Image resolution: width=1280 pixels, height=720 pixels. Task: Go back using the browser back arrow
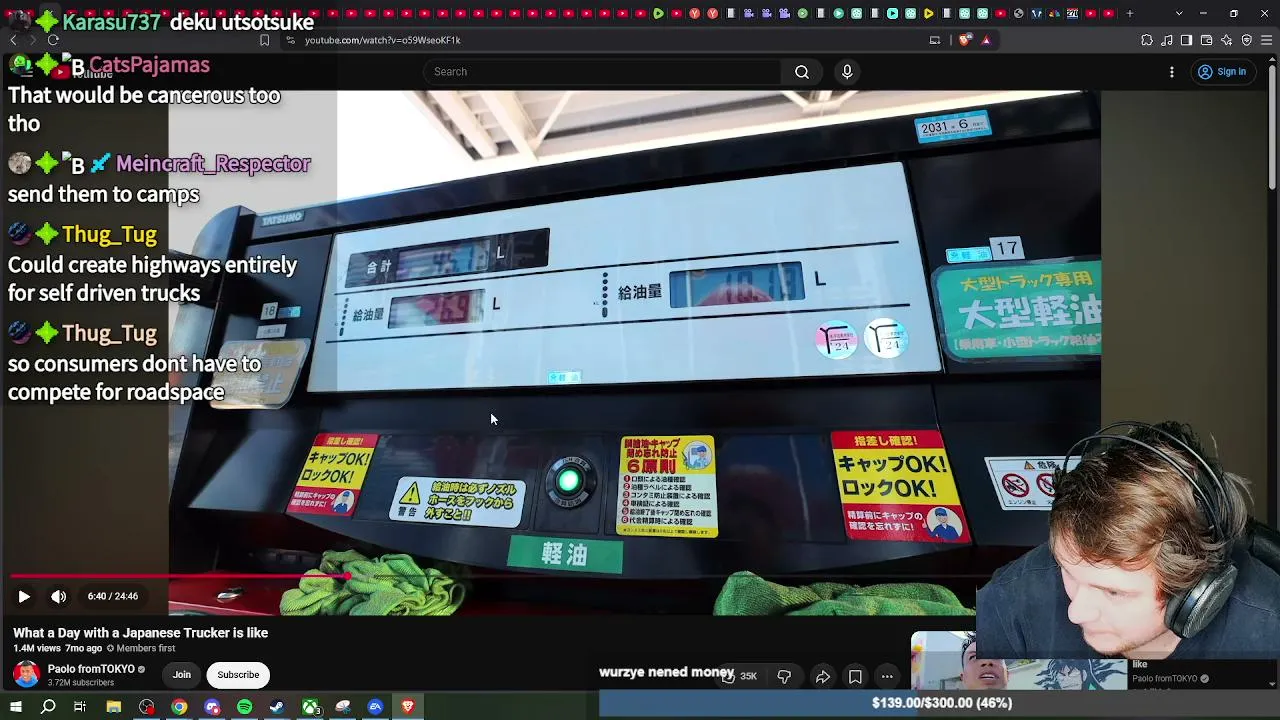tap(13, 40)
